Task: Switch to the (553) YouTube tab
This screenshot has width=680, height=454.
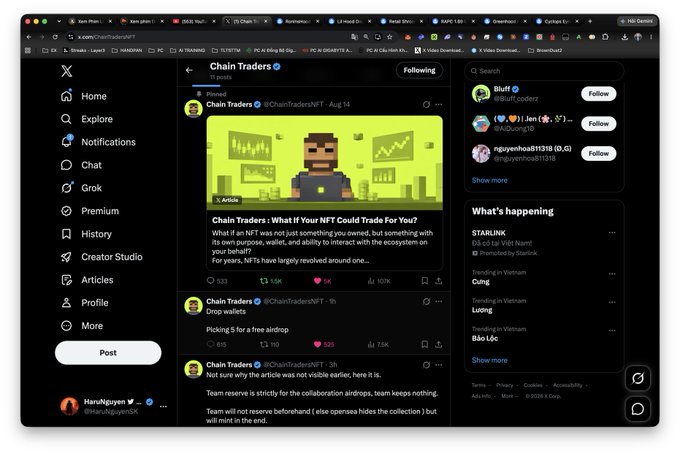Action: [193, 21]
